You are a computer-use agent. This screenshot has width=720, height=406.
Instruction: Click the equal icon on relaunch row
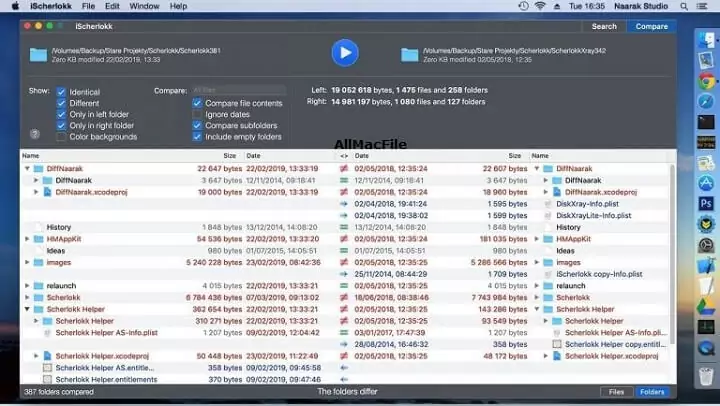(344, 286)
